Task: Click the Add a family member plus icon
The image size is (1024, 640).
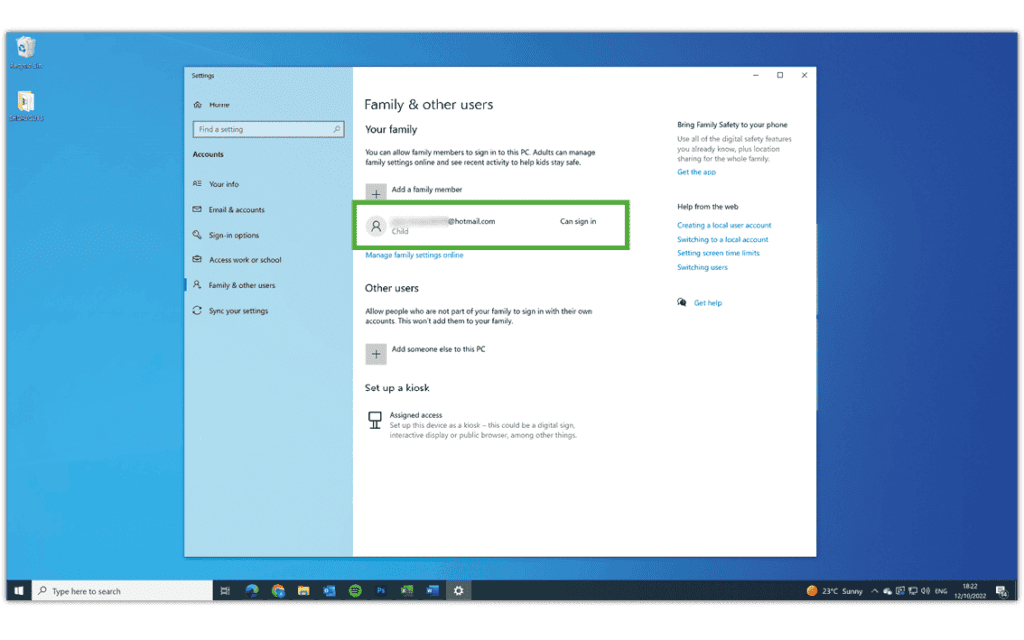Action: [x=376, y=192]
